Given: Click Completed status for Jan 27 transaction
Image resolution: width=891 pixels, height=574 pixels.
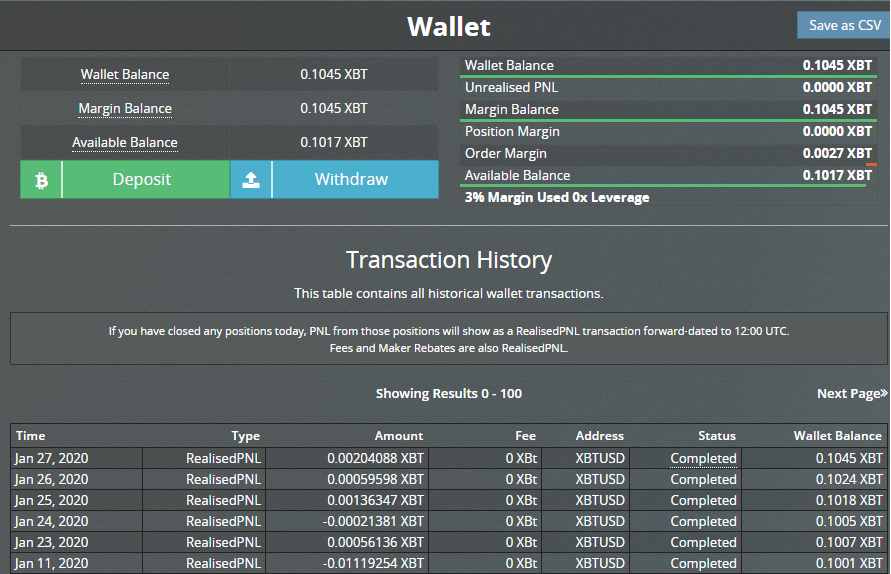Looking at the screenshot, I should click(703, 458).
